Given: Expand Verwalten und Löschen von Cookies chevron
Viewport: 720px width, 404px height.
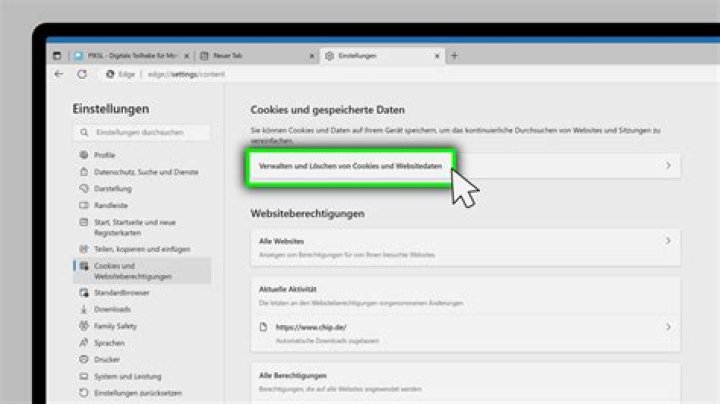Looking at the screenshot, I should click(x=668, y=166).
